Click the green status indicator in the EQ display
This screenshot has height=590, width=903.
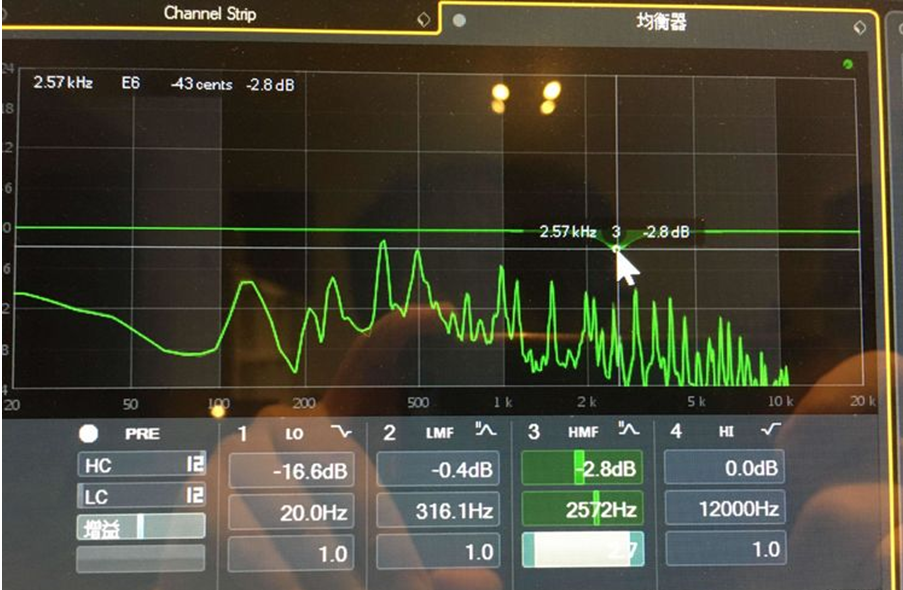click(x=848, y=65)
